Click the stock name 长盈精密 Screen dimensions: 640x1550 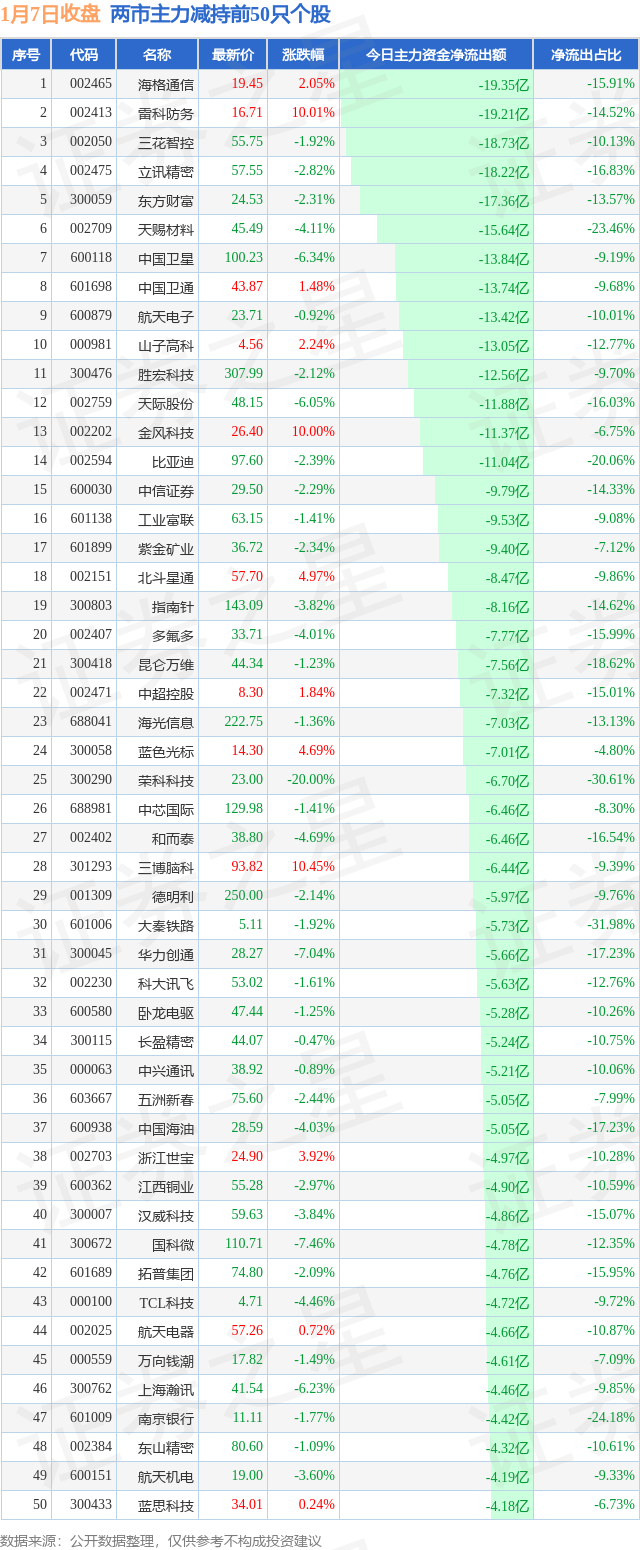166,1041
